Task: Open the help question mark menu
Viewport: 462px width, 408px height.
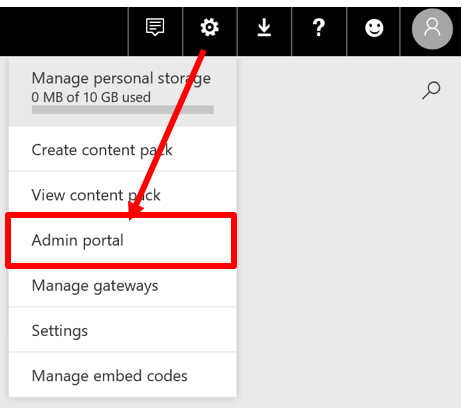Action: tap(319, 27)
